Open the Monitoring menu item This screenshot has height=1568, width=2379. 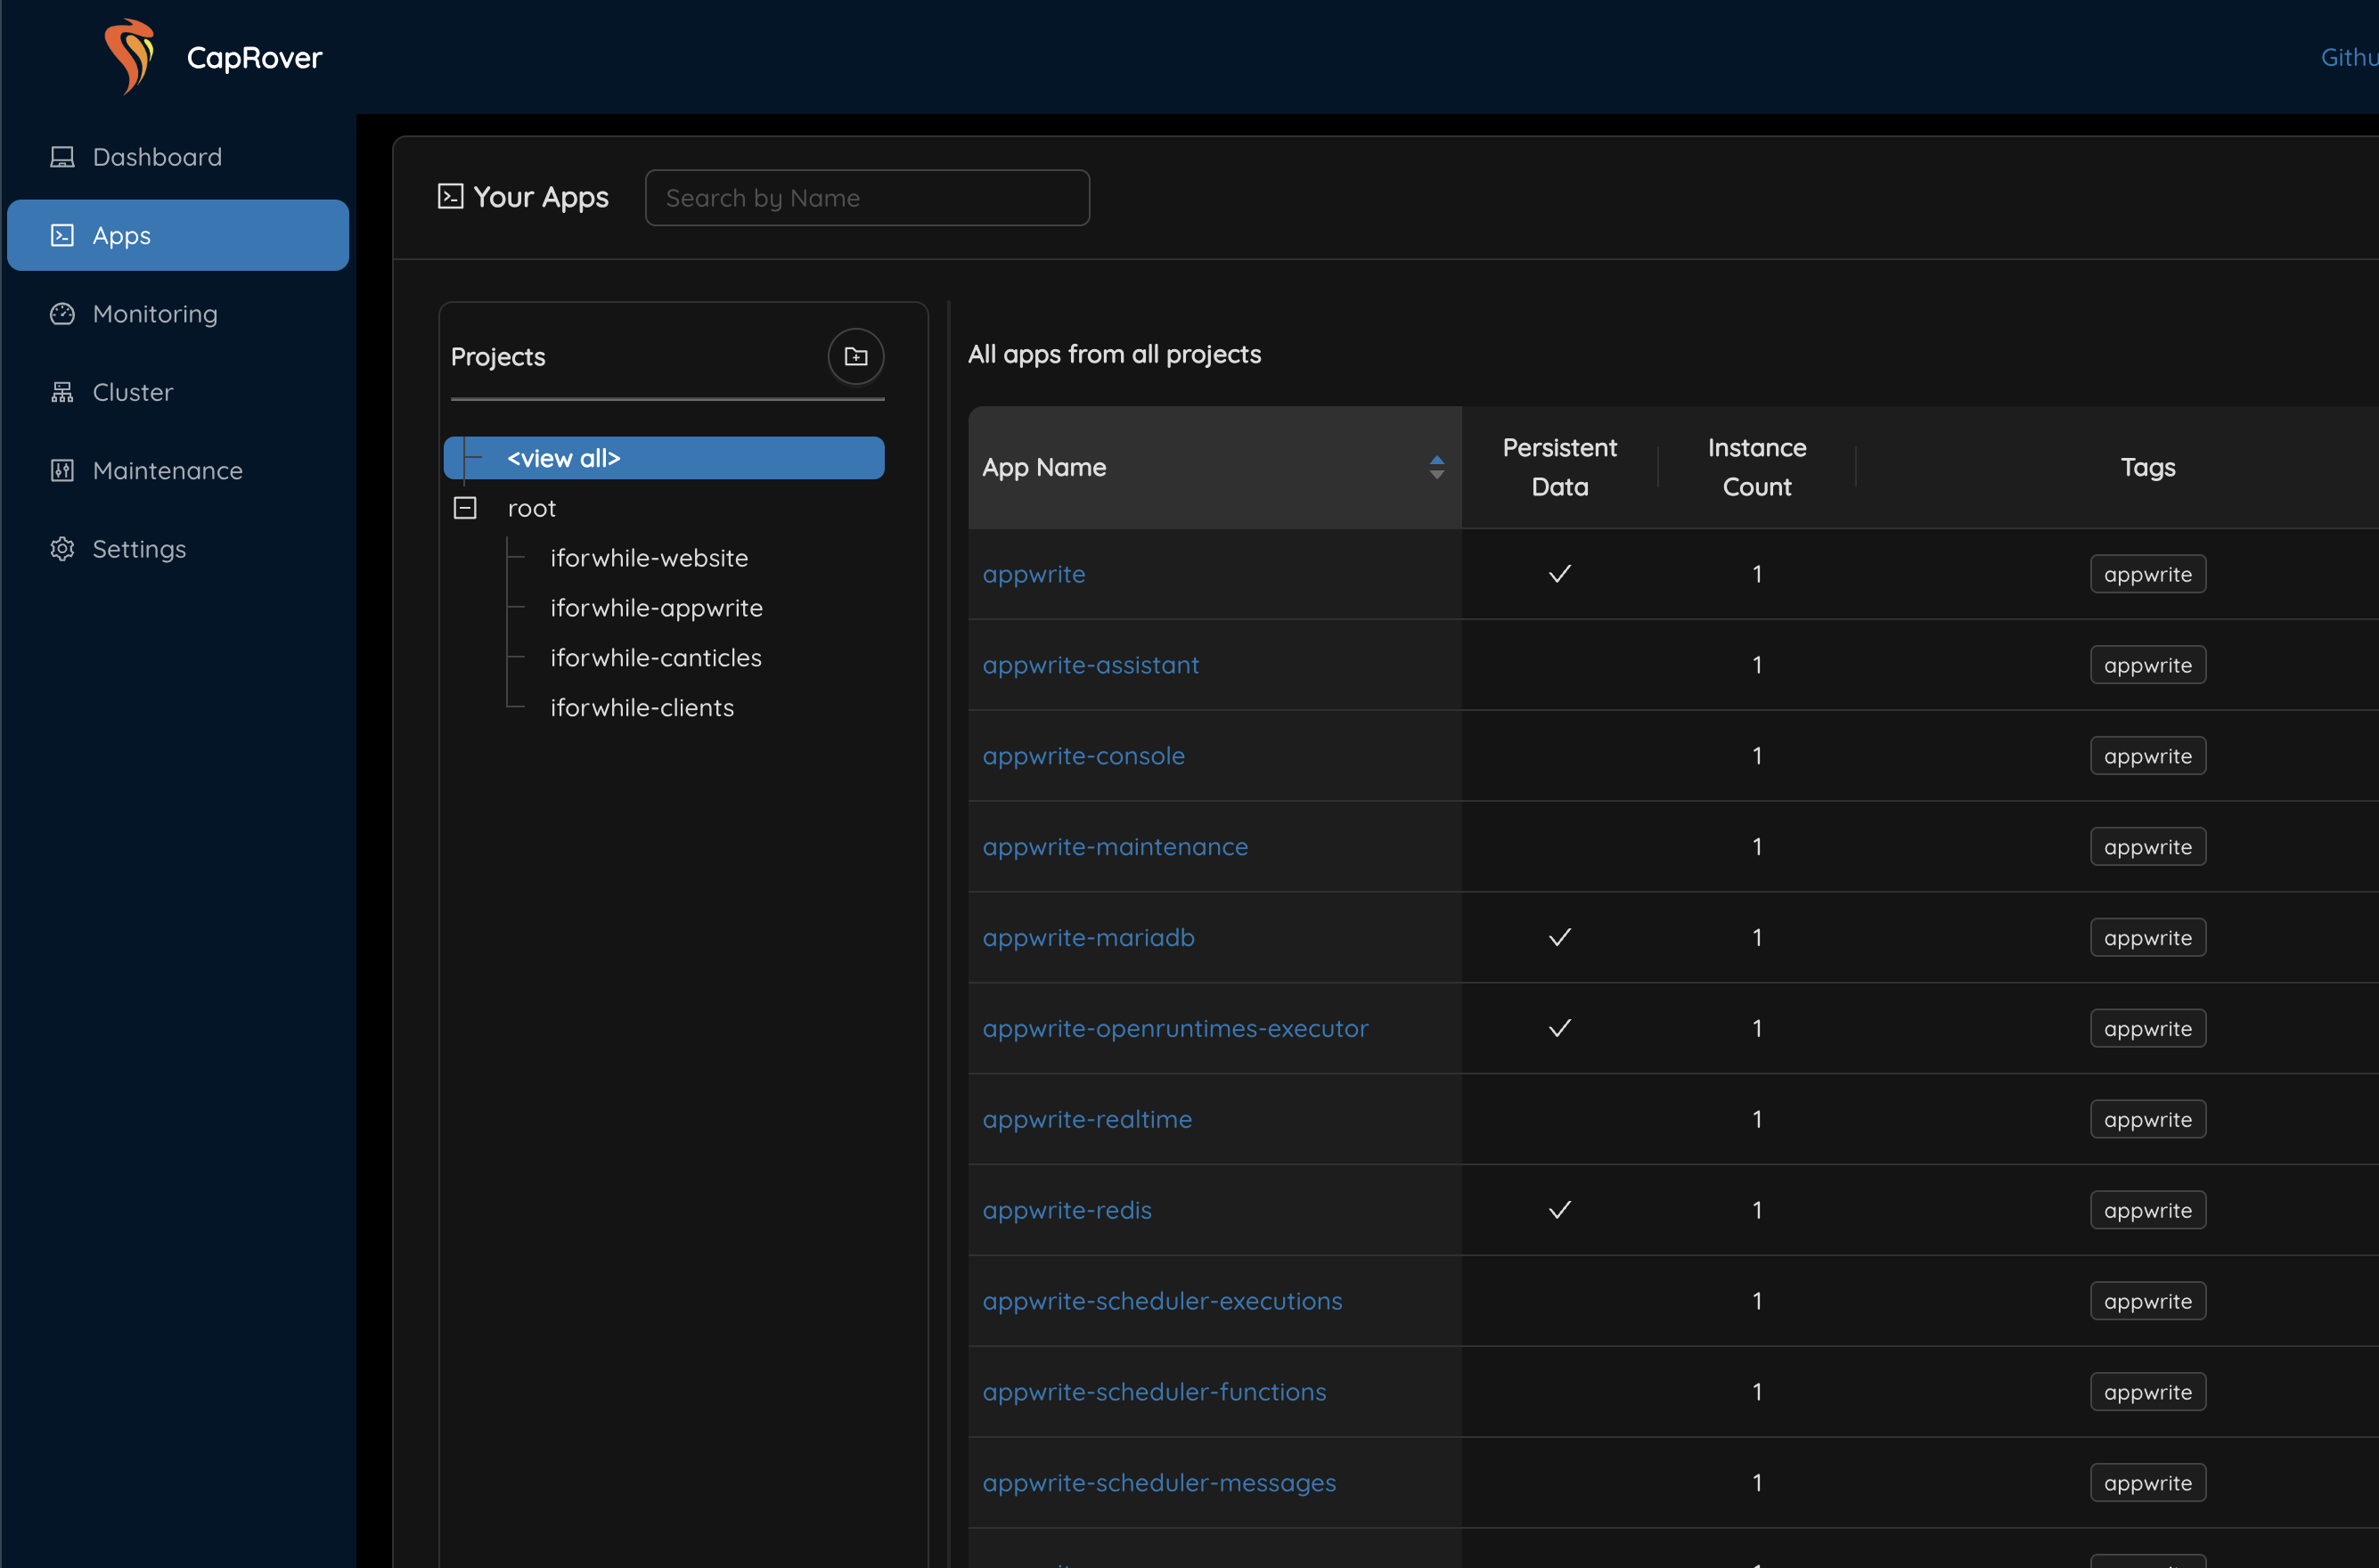point(155,314)
